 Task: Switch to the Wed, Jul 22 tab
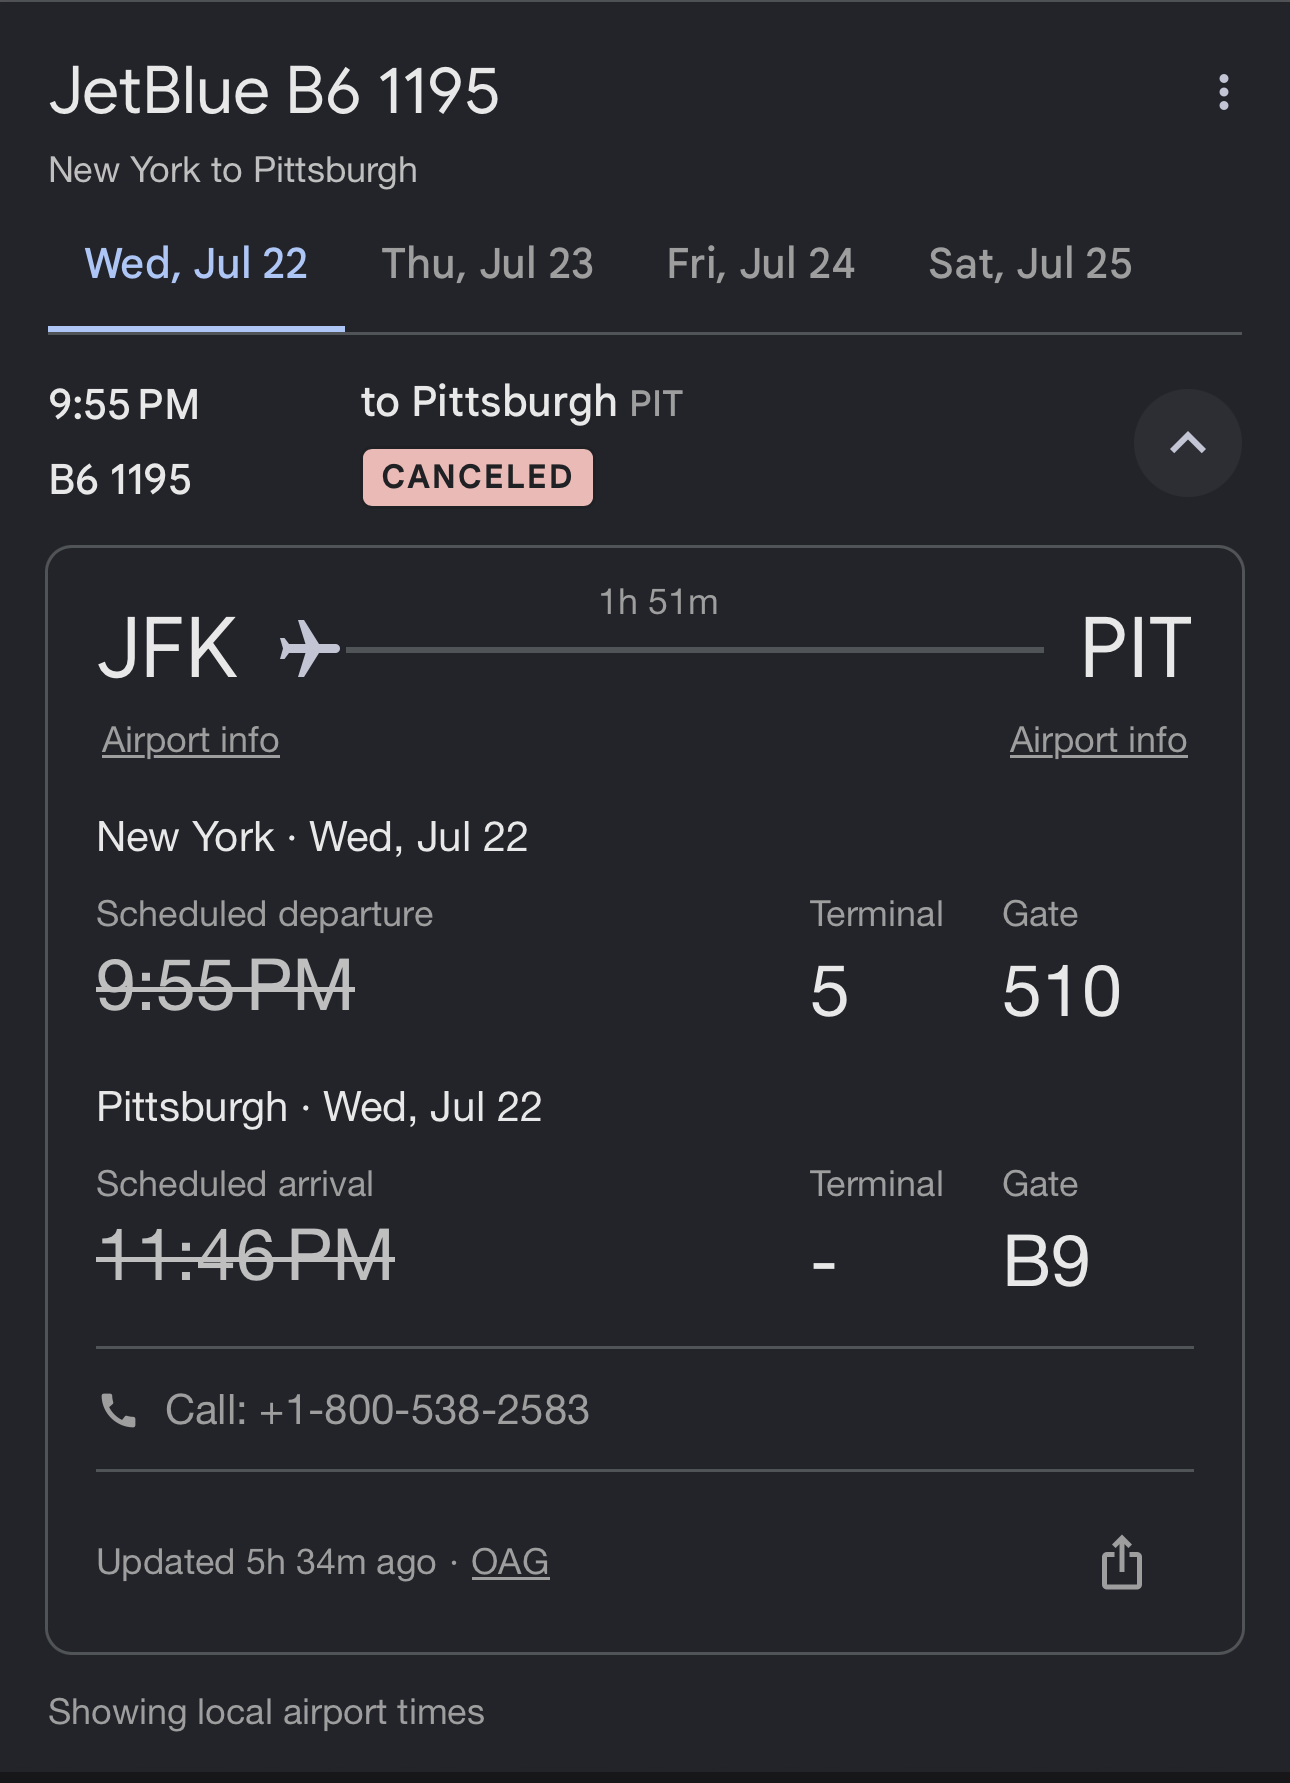coord(196,265)
